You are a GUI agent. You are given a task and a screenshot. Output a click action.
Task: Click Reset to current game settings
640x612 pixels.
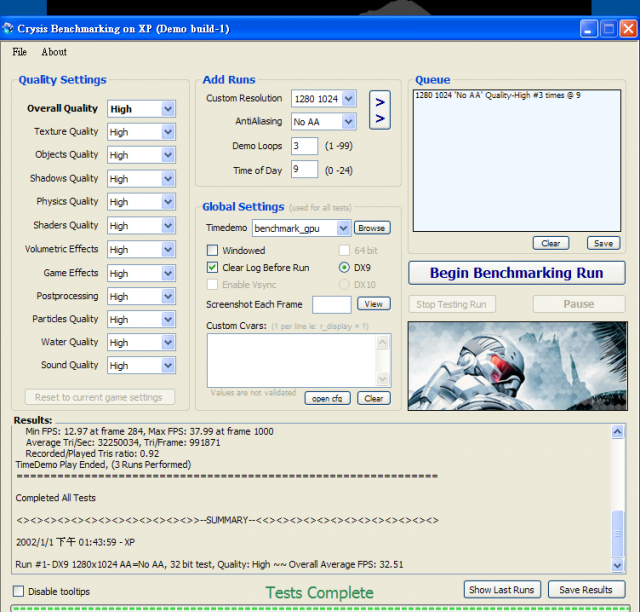99,397
